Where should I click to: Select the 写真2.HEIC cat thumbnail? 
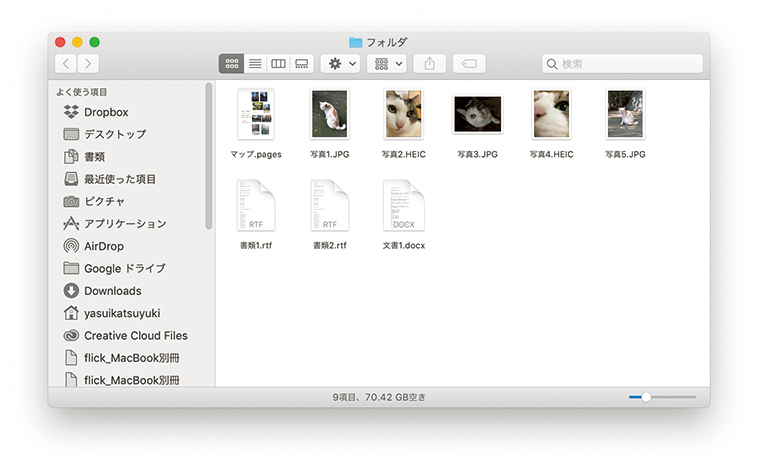[x=403, y=114]
